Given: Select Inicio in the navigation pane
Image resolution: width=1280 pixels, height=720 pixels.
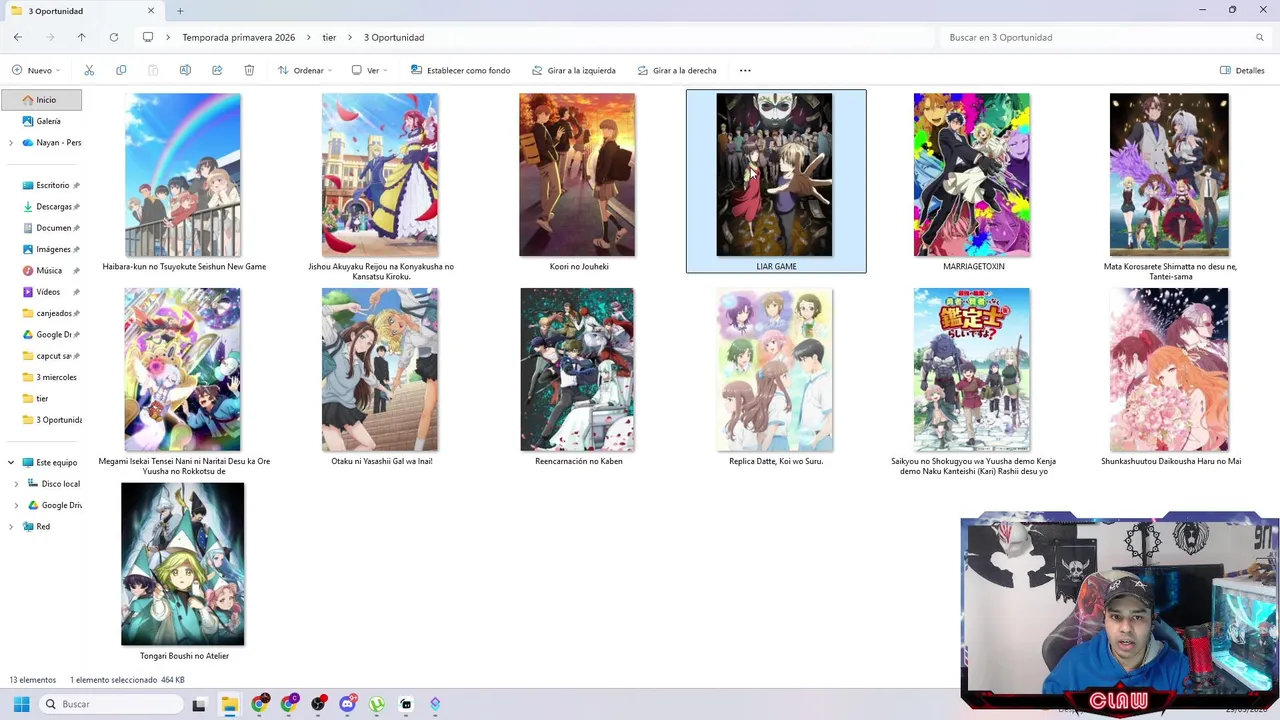Looking at the screenshot, I should (x=42, y=100).
